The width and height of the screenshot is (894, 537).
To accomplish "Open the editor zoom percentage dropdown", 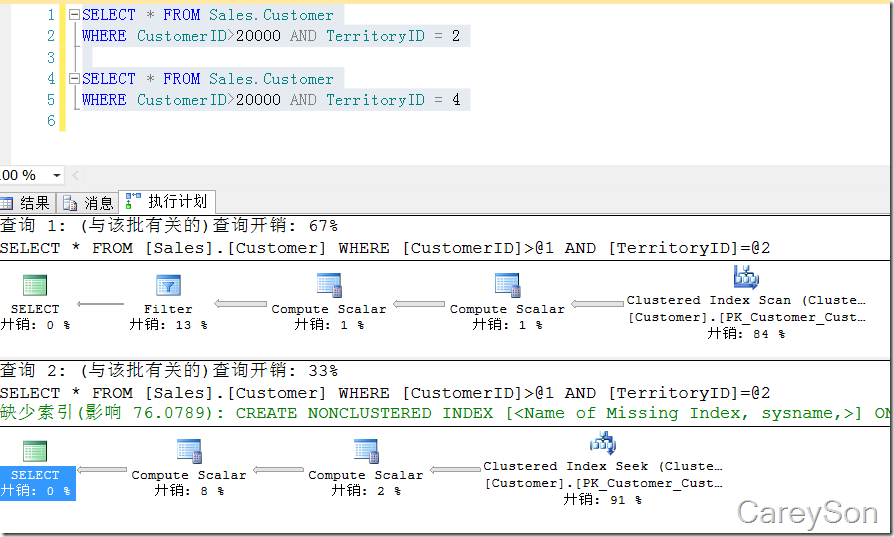I will [55, 175].
